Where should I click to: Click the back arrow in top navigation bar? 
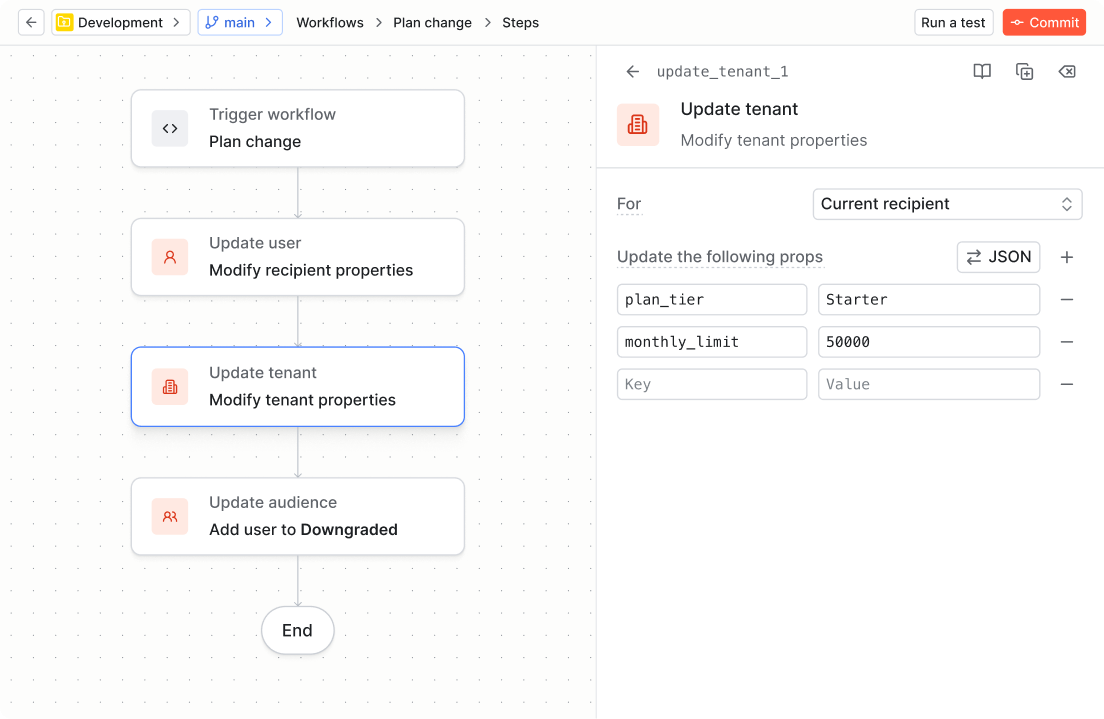pyautogui.click(x=31, y=22)
